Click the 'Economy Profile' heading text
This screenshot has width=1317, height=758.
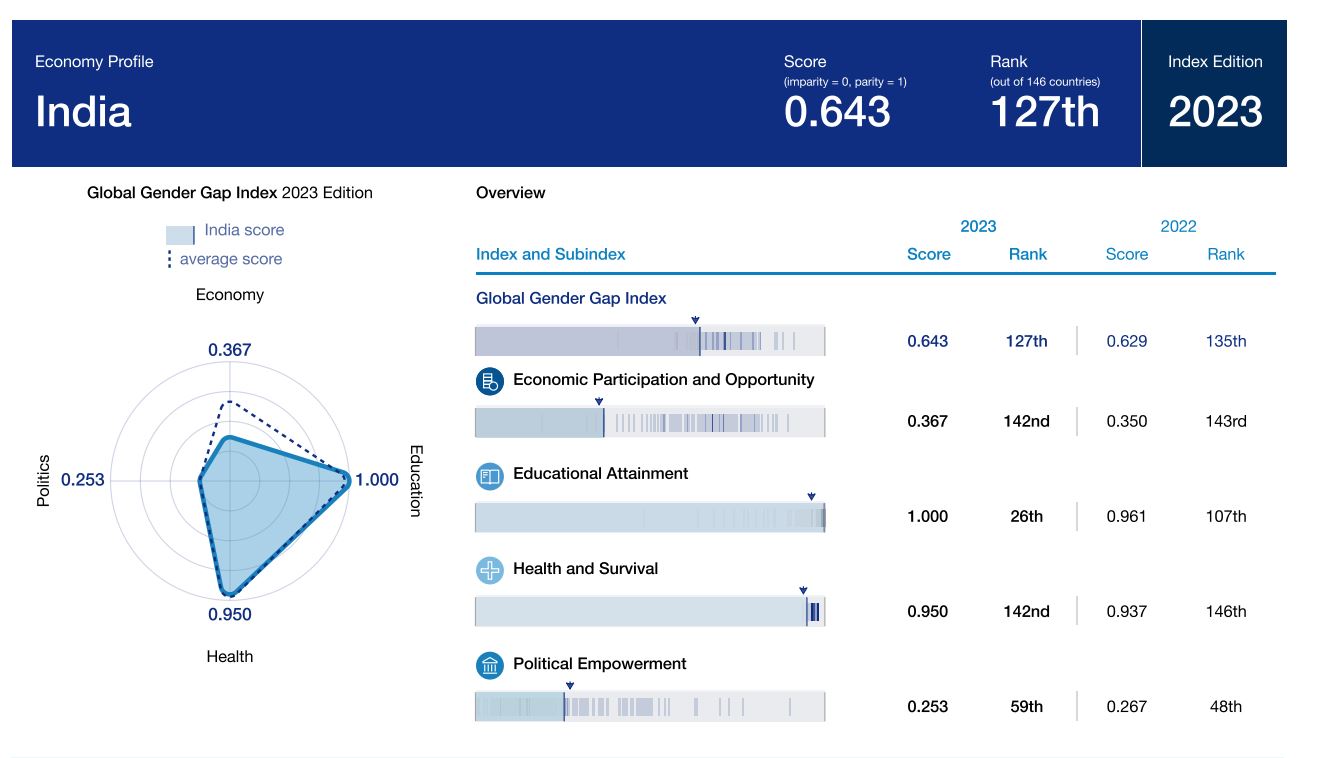click(94, 62)
